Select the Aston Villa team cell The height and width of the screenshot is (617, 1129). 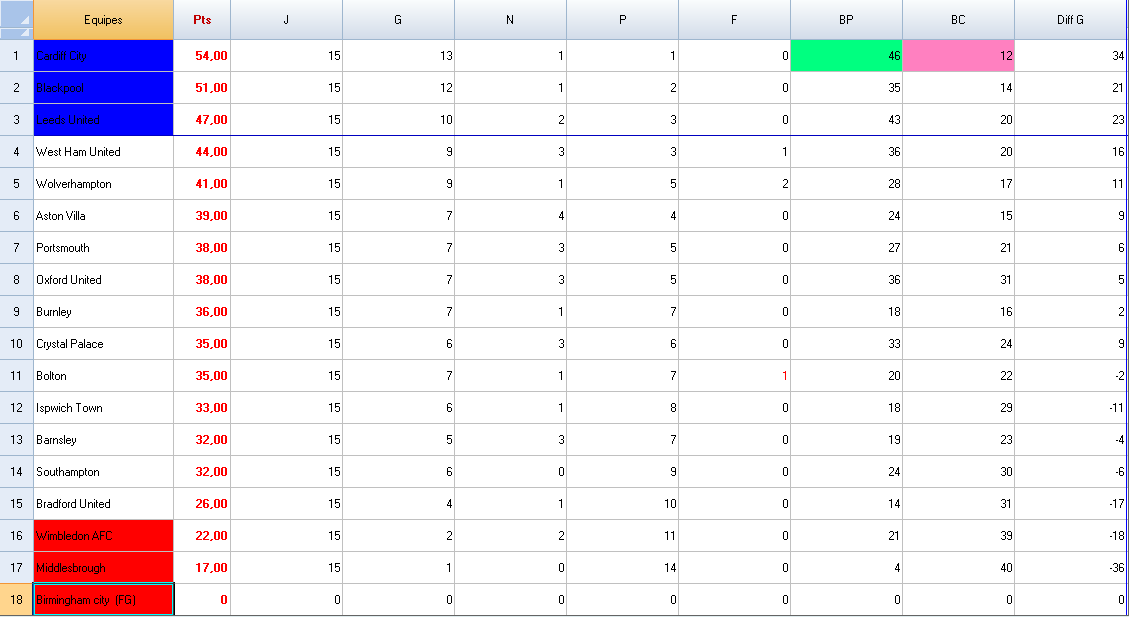tap(103, 215)
